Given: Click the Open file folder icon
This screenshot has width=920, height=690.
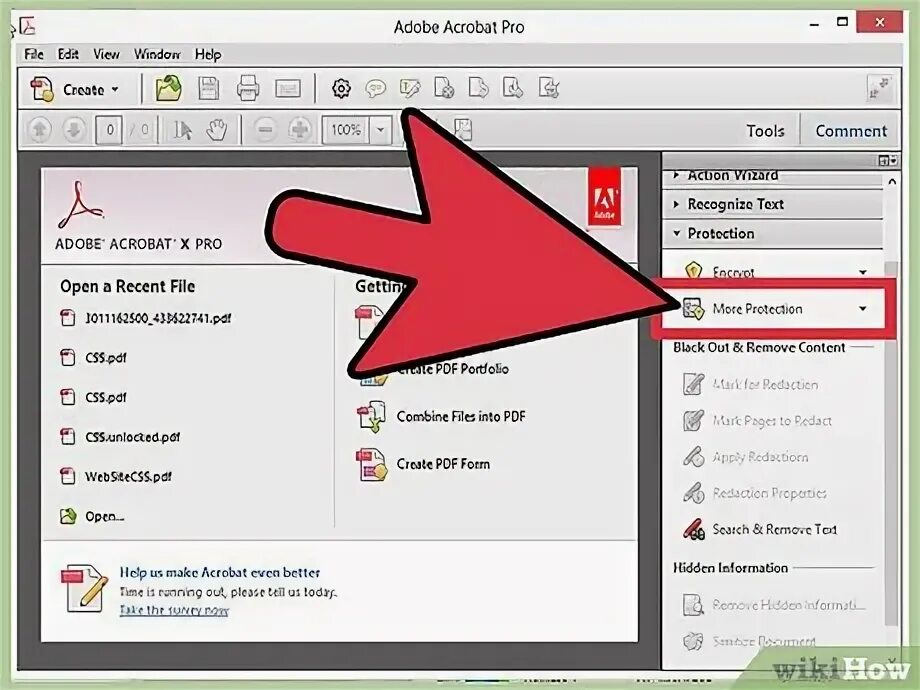Looking at the screenshot, I should click(168, 89).
